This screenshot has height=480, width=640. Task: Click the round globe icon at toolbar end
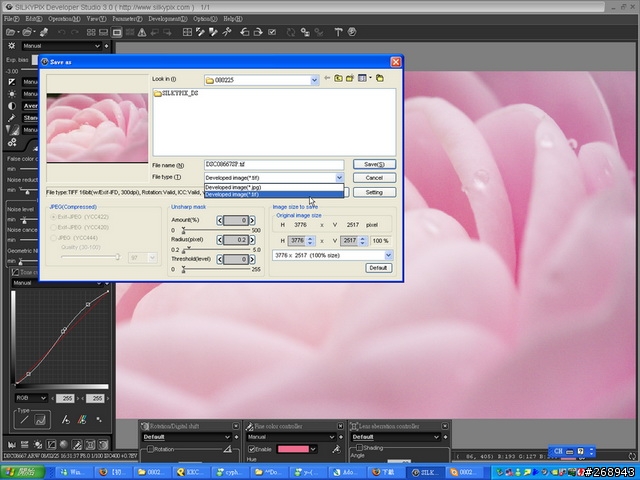click(352, 32)
